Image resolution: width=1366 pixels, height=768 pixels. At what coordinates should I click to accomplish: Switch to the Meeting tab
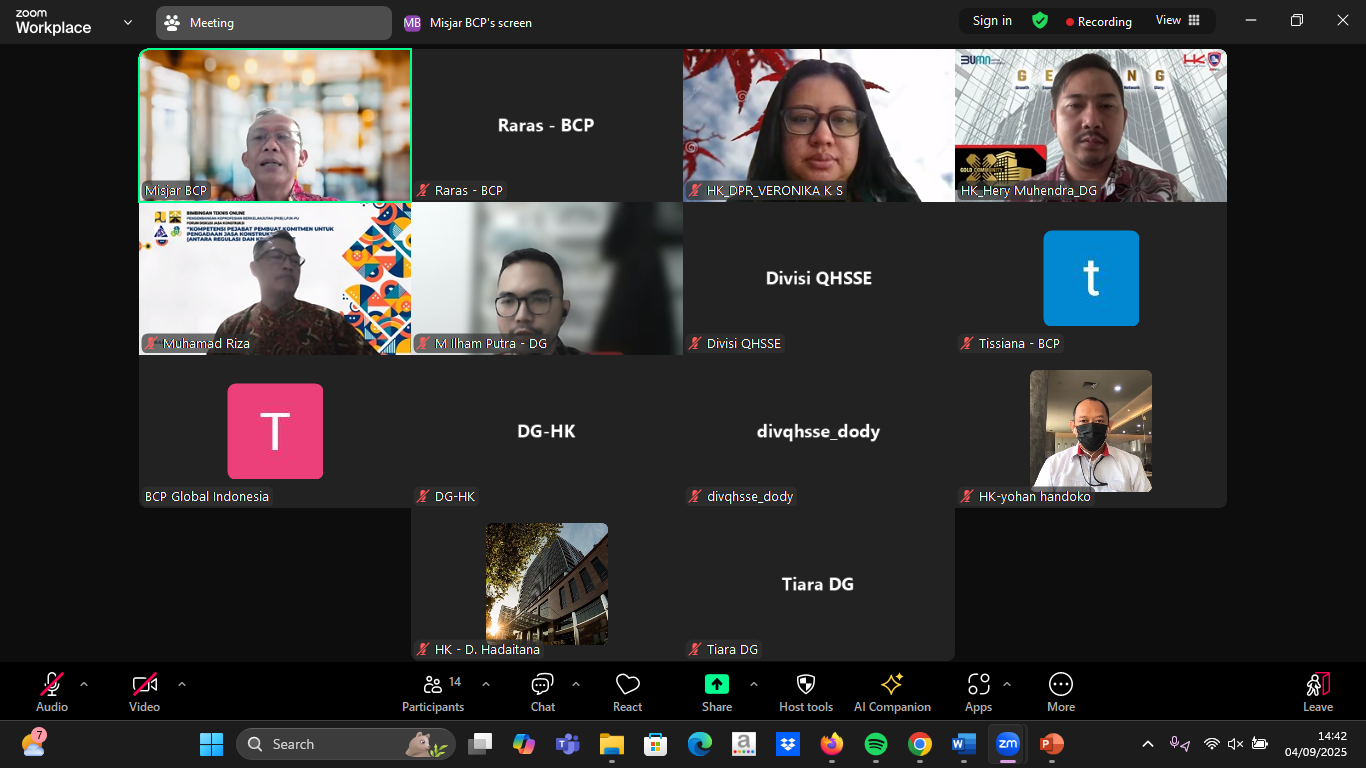coord(273,23)
